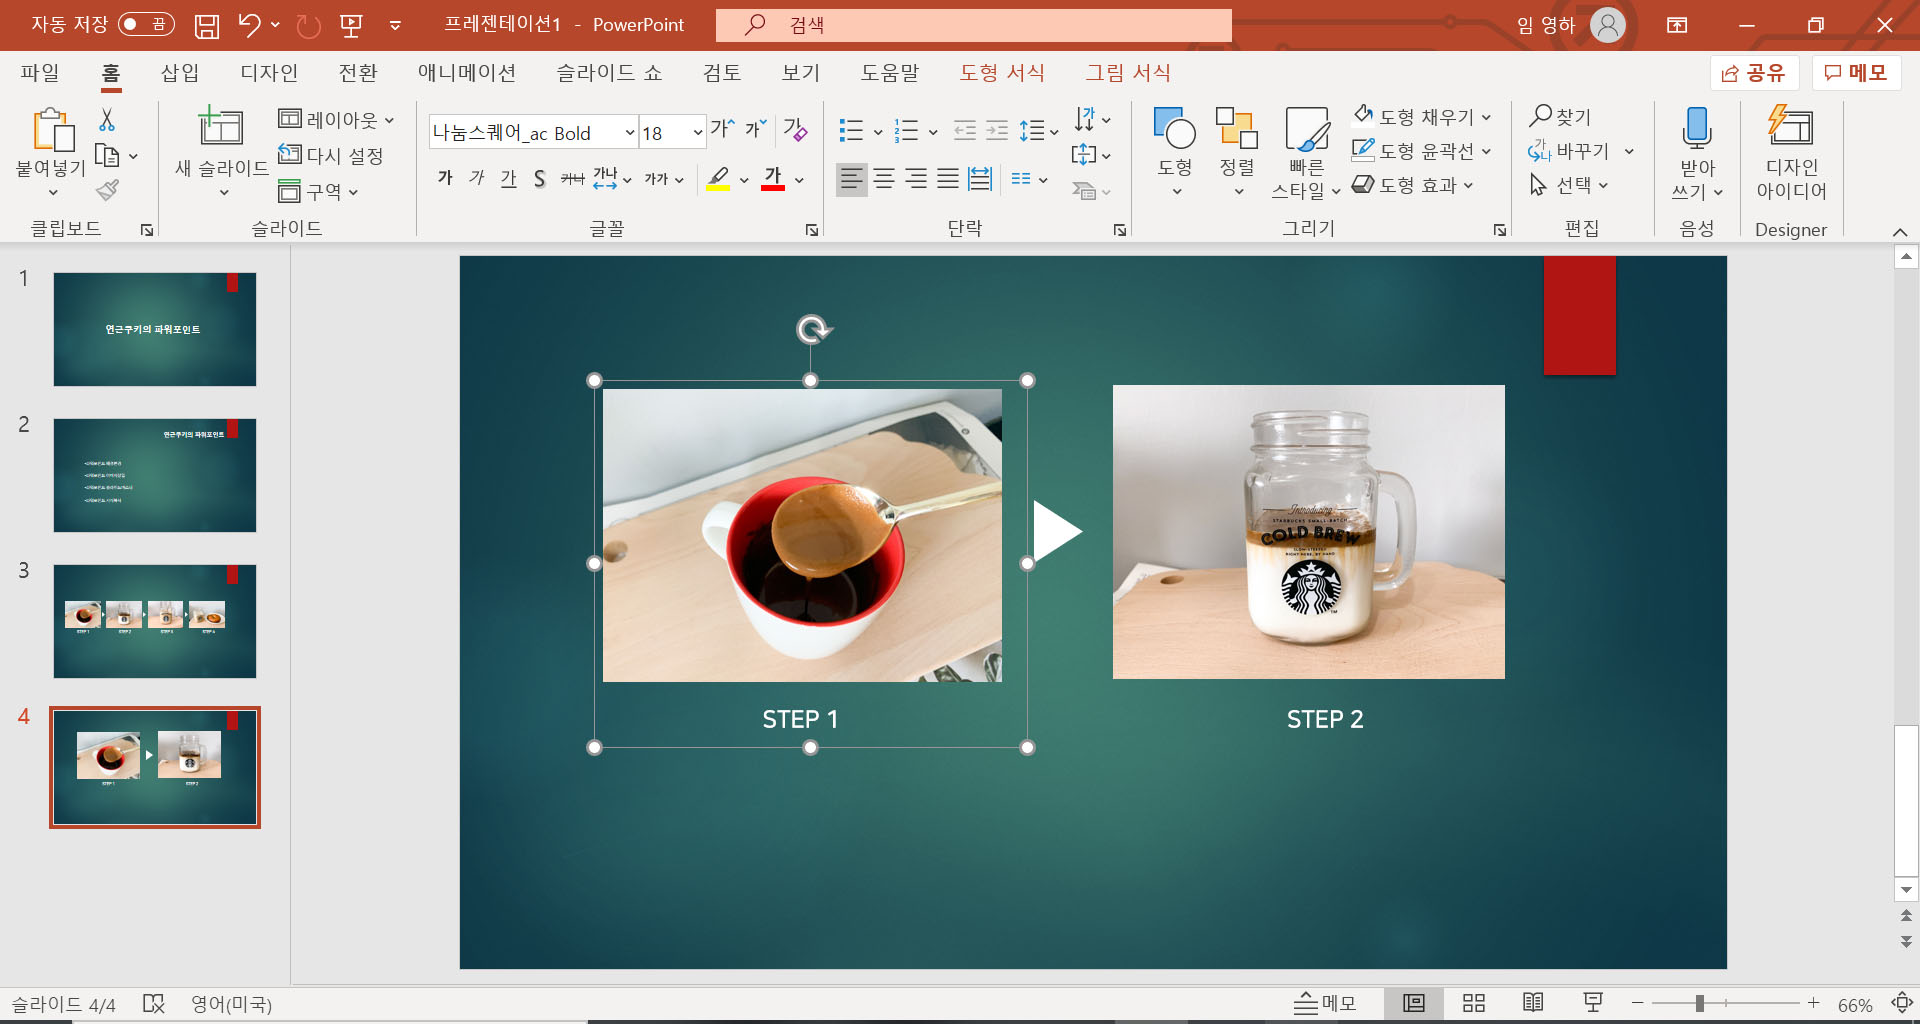Toggle Notes (메모) pane in status bar
The image size is (1920, 1024).
[x=1325, y=1003]
